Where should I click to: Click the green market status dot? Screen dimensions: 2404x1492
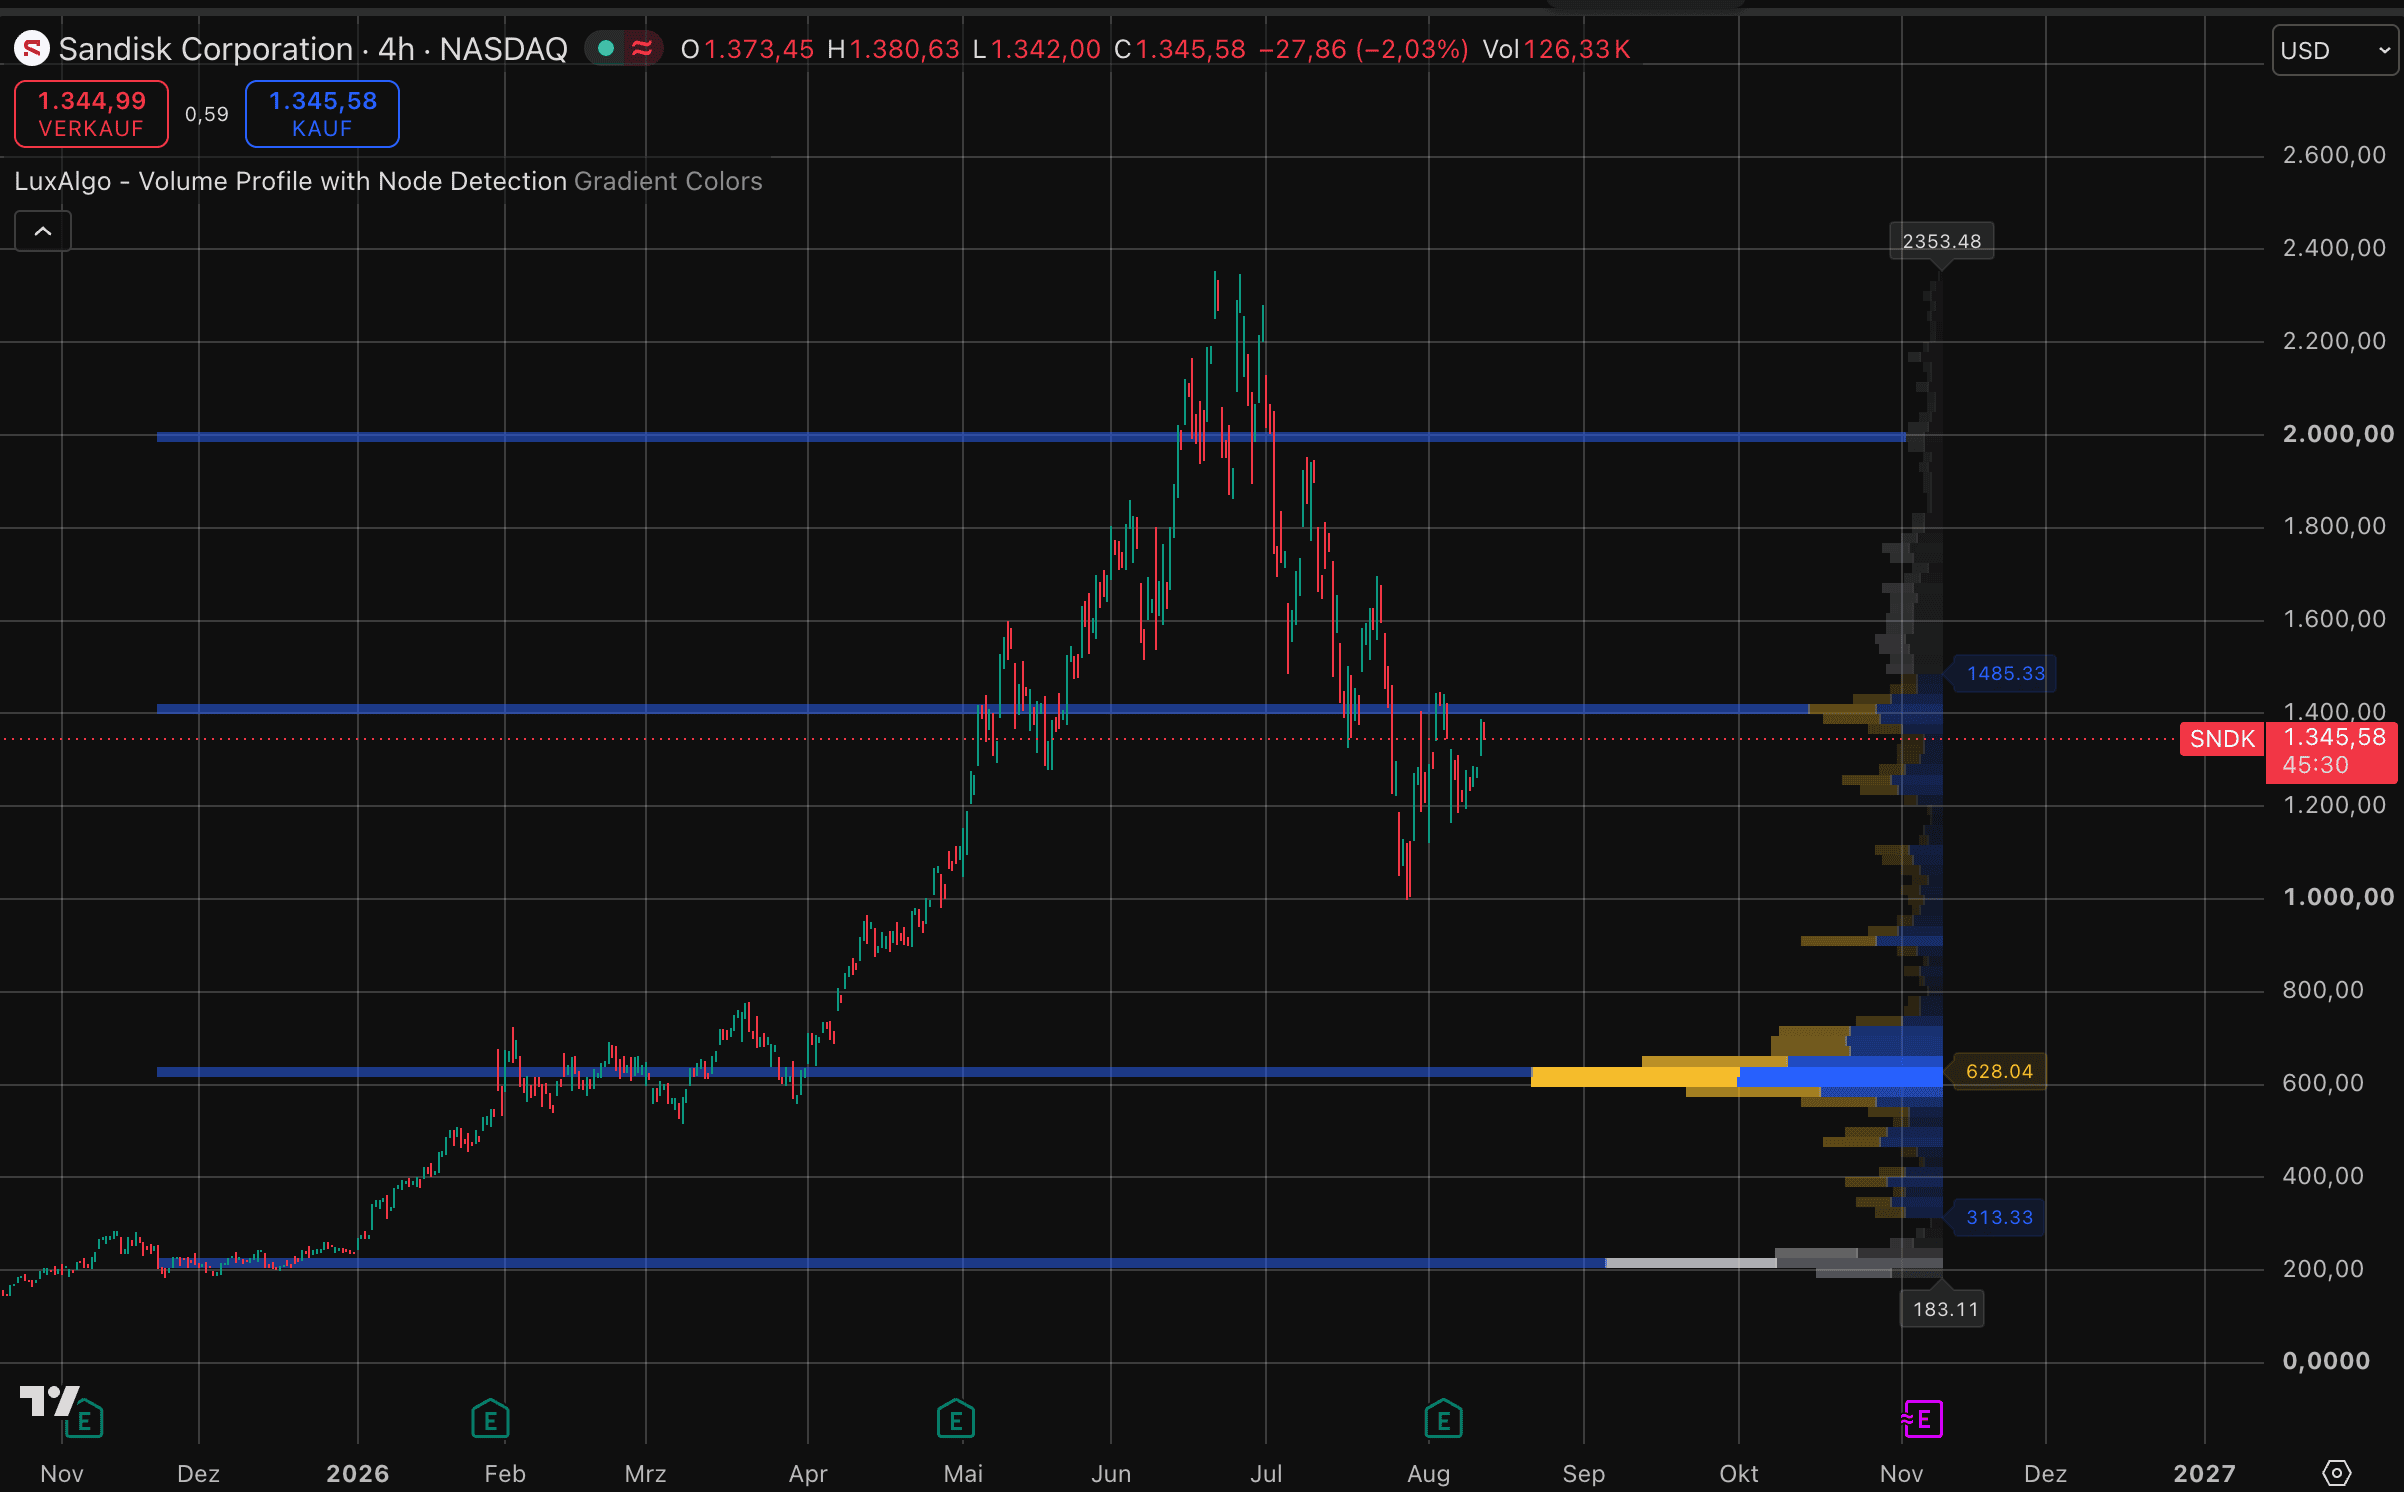point(606,48)
